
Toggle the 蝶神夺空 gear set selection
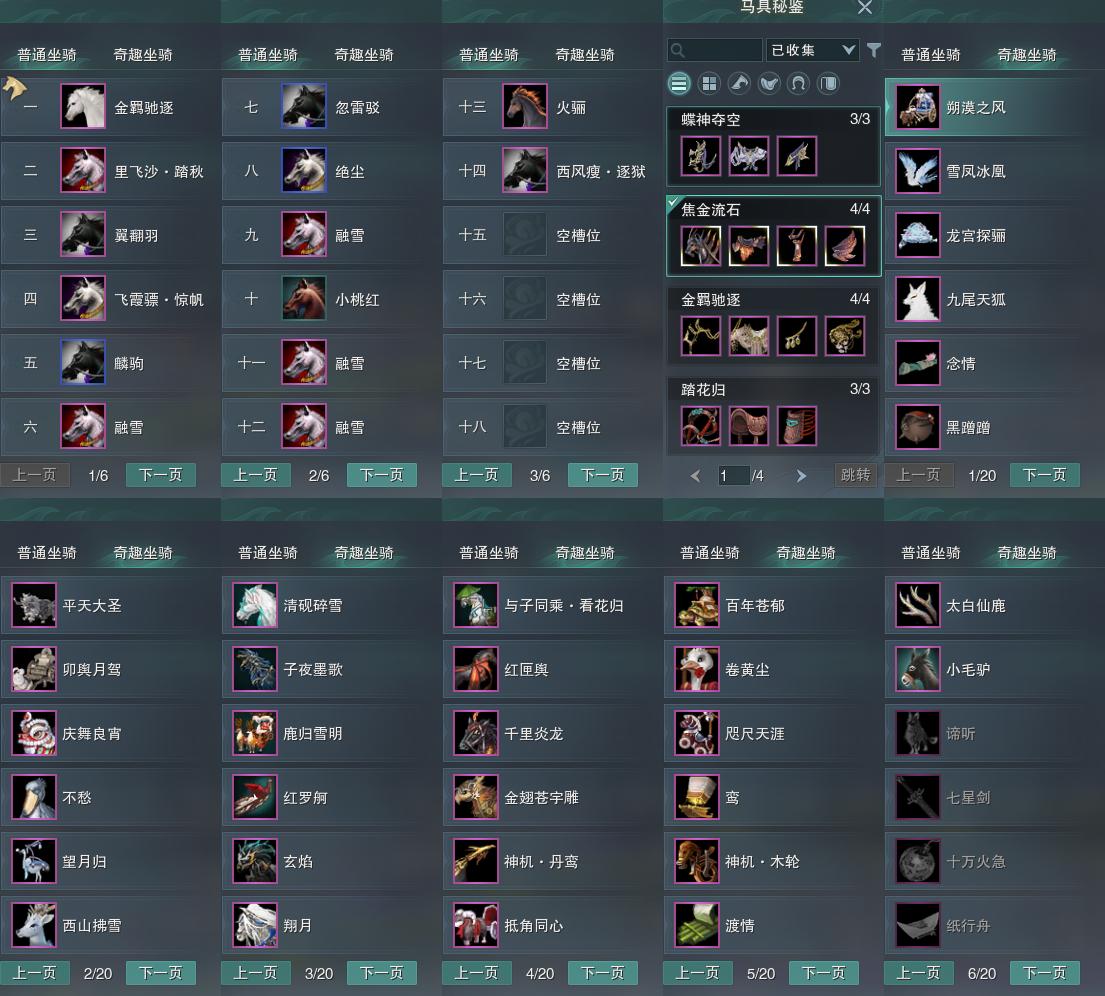[x=774, y=146]
